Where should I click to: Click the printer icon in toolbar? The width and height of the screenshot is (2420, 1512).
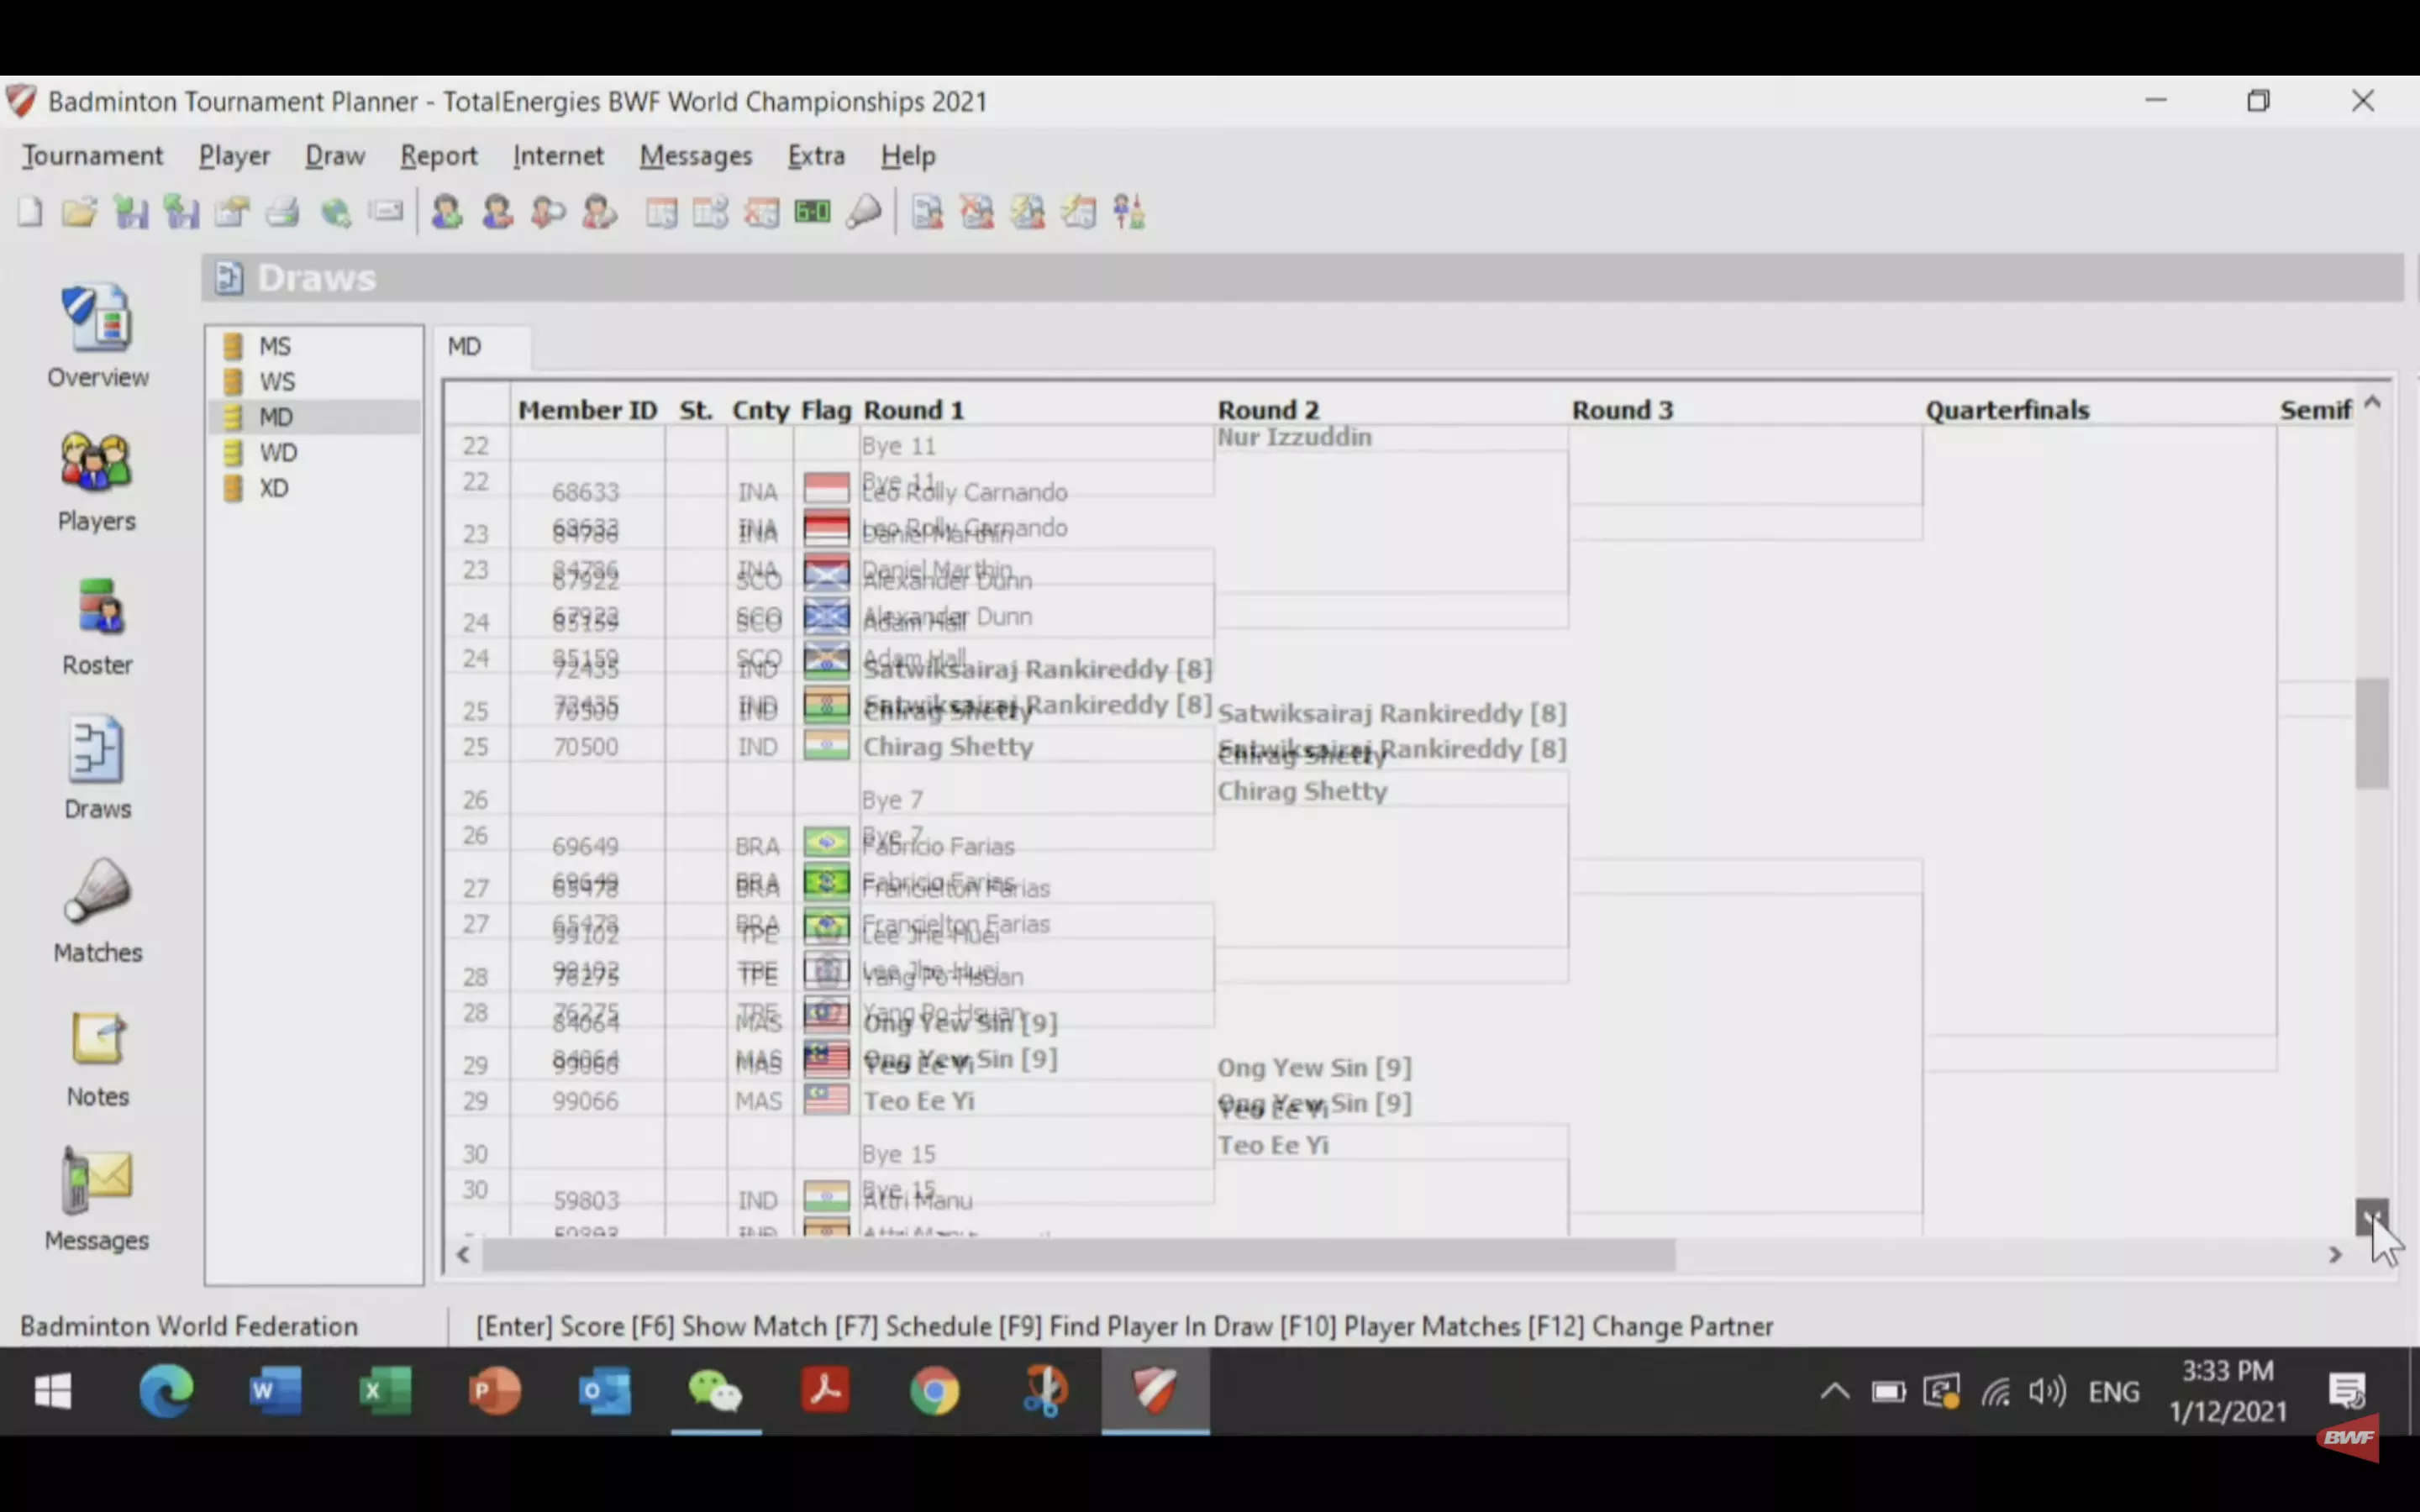click(x=283, y=212)
